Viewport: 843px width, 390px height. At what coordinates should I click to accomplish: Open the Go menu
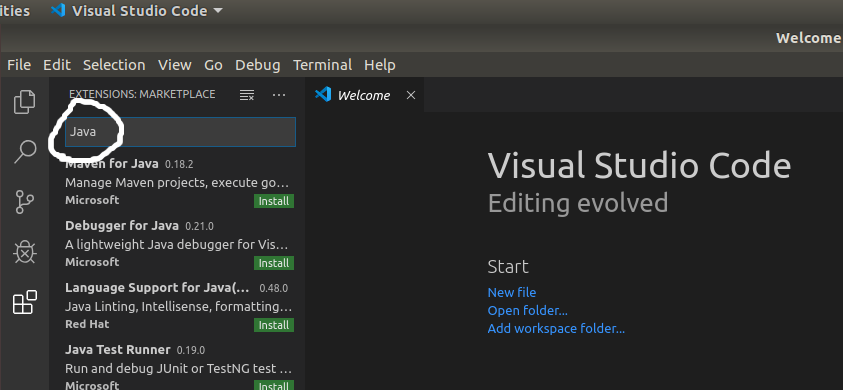213,65
